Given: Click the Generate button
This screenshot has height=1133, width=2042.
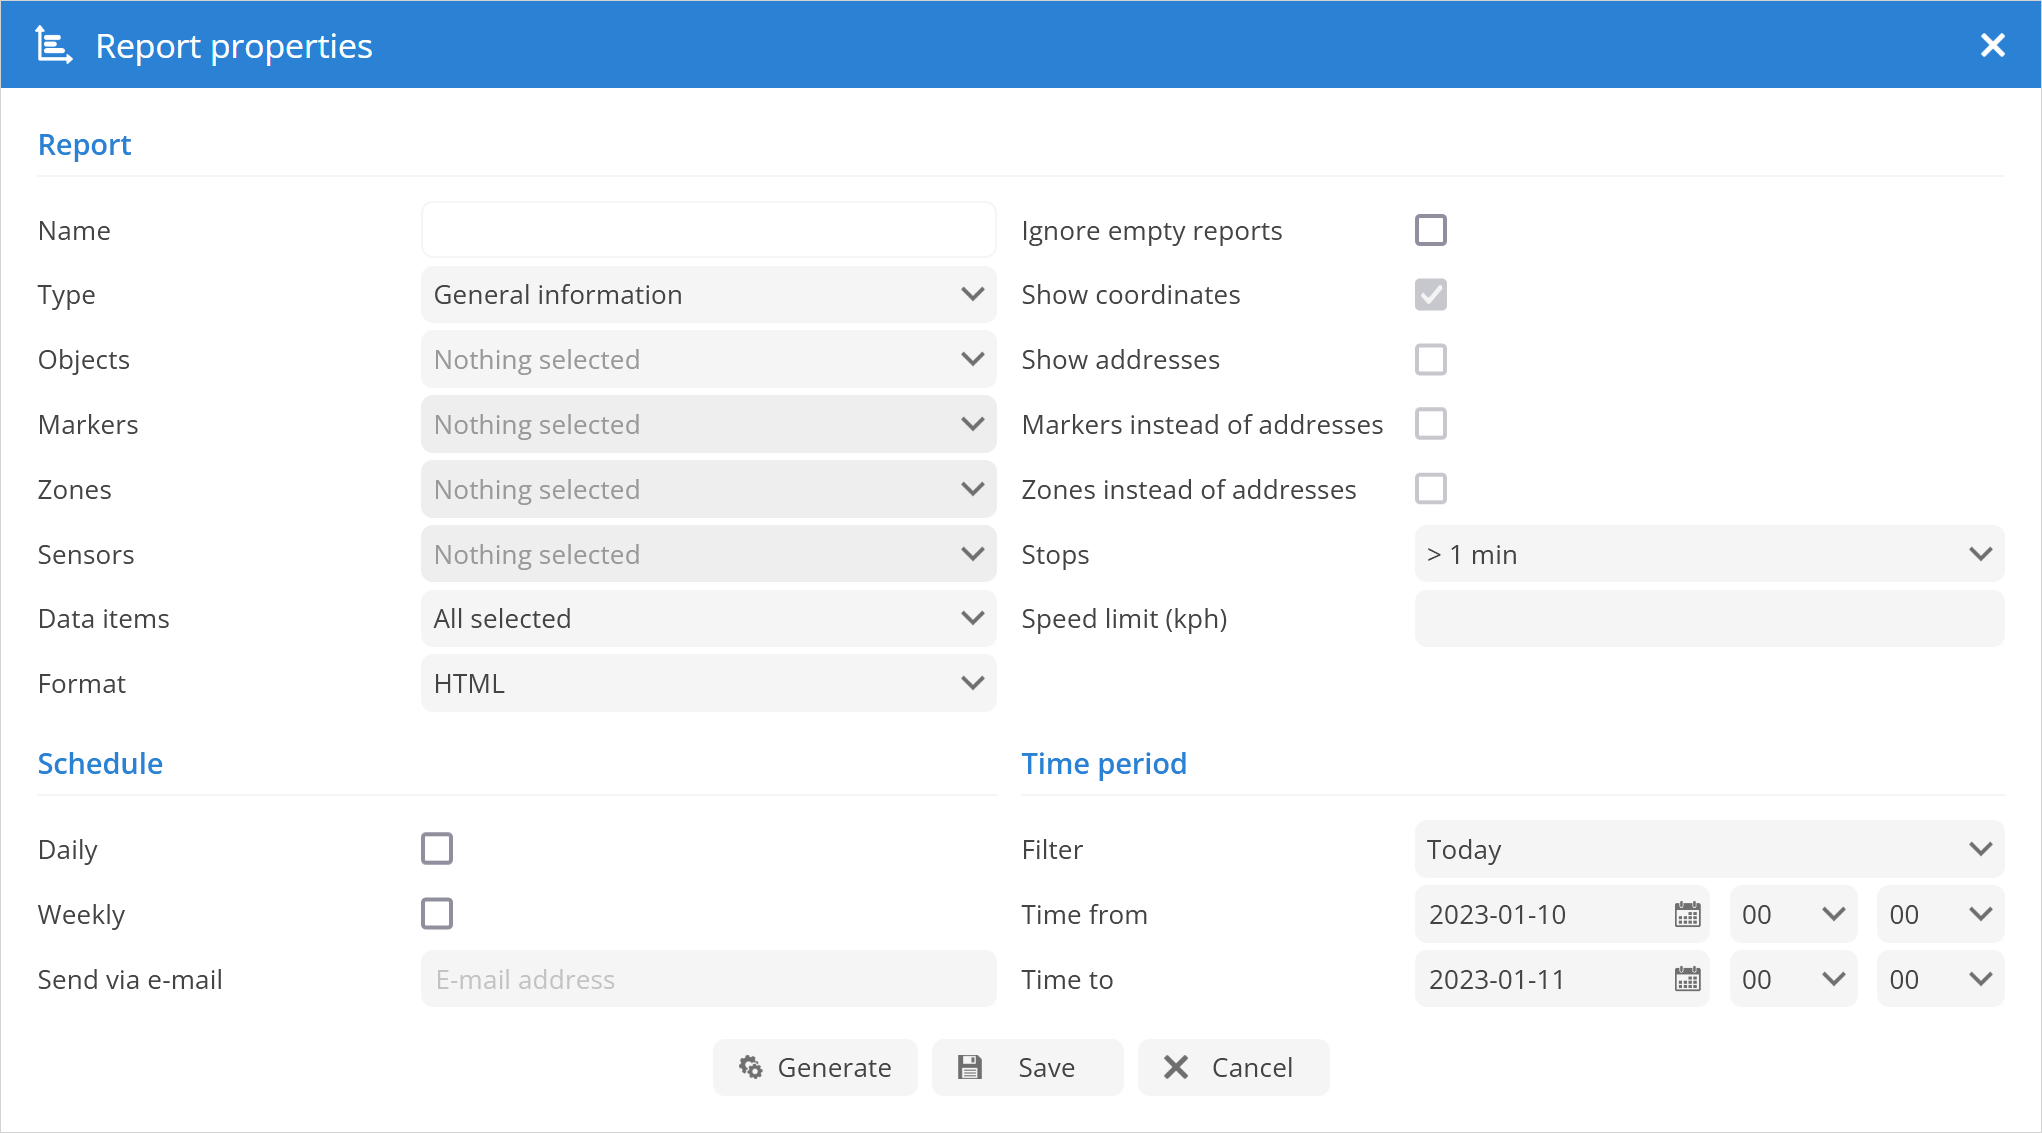Looking at the screenshot, I should [x=815, y=1067].
